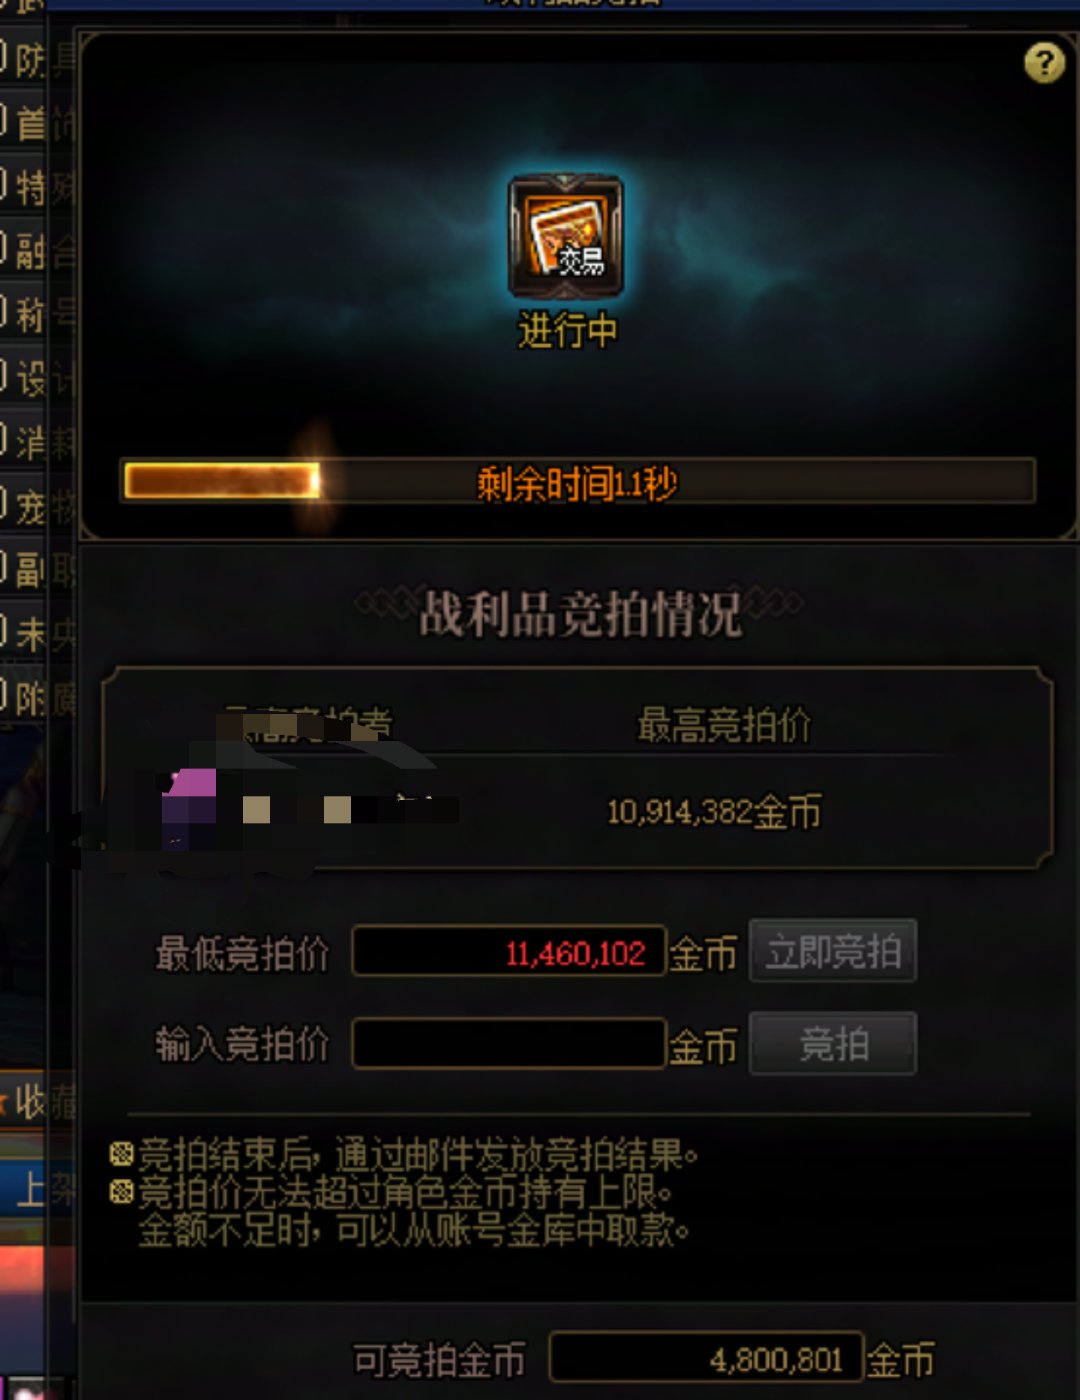Screen dimensions: 1080x1400
Task: Switch to the 副职 sidebar category
Action: pyautogui.click(x=38, y=569)
